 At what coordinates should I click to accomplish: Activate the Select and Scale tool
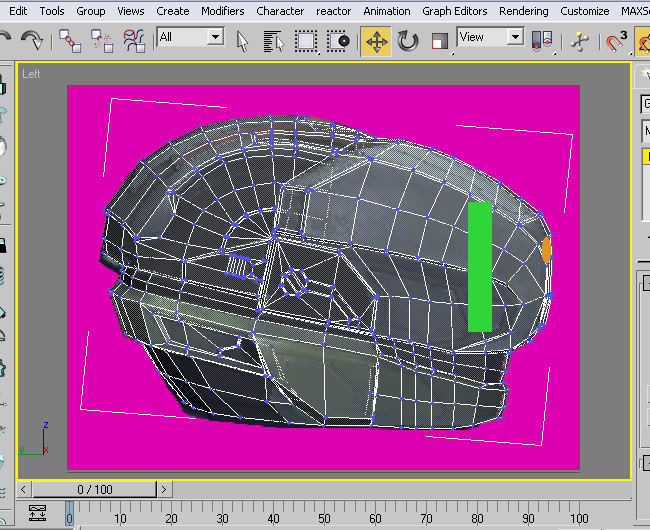pos(440,41)
